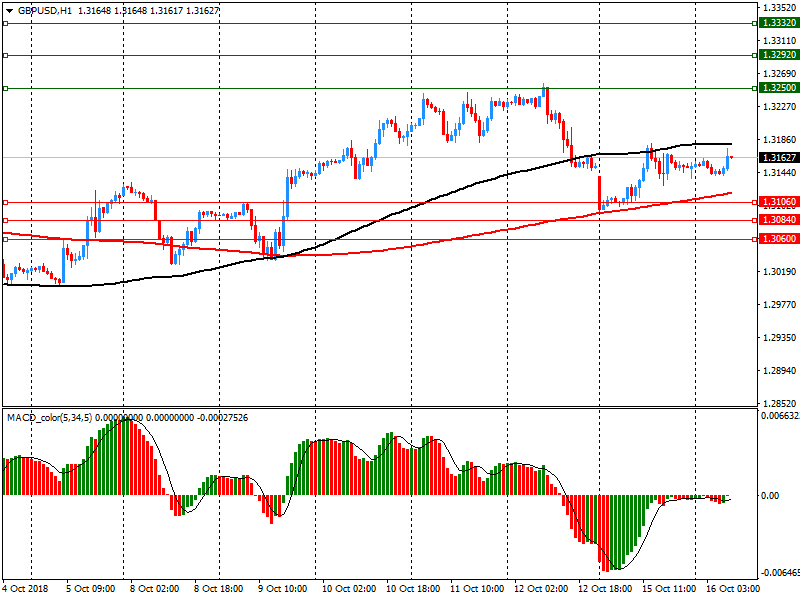
Task: Click the MACD_color(5,34,5) indicator label
Action: click(x=49, y=418)
